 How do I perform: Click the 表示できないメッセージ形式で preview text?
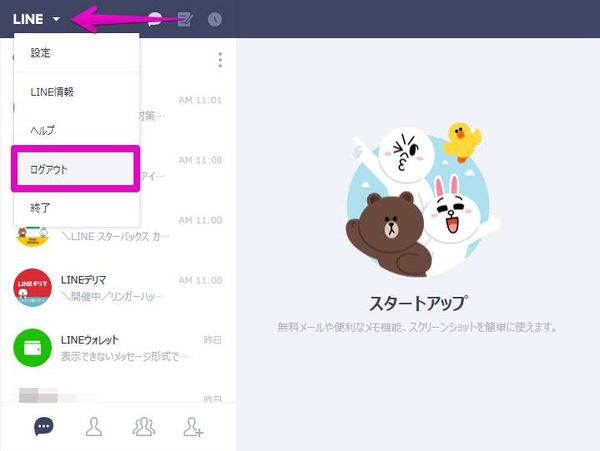[x=125, y=357]
